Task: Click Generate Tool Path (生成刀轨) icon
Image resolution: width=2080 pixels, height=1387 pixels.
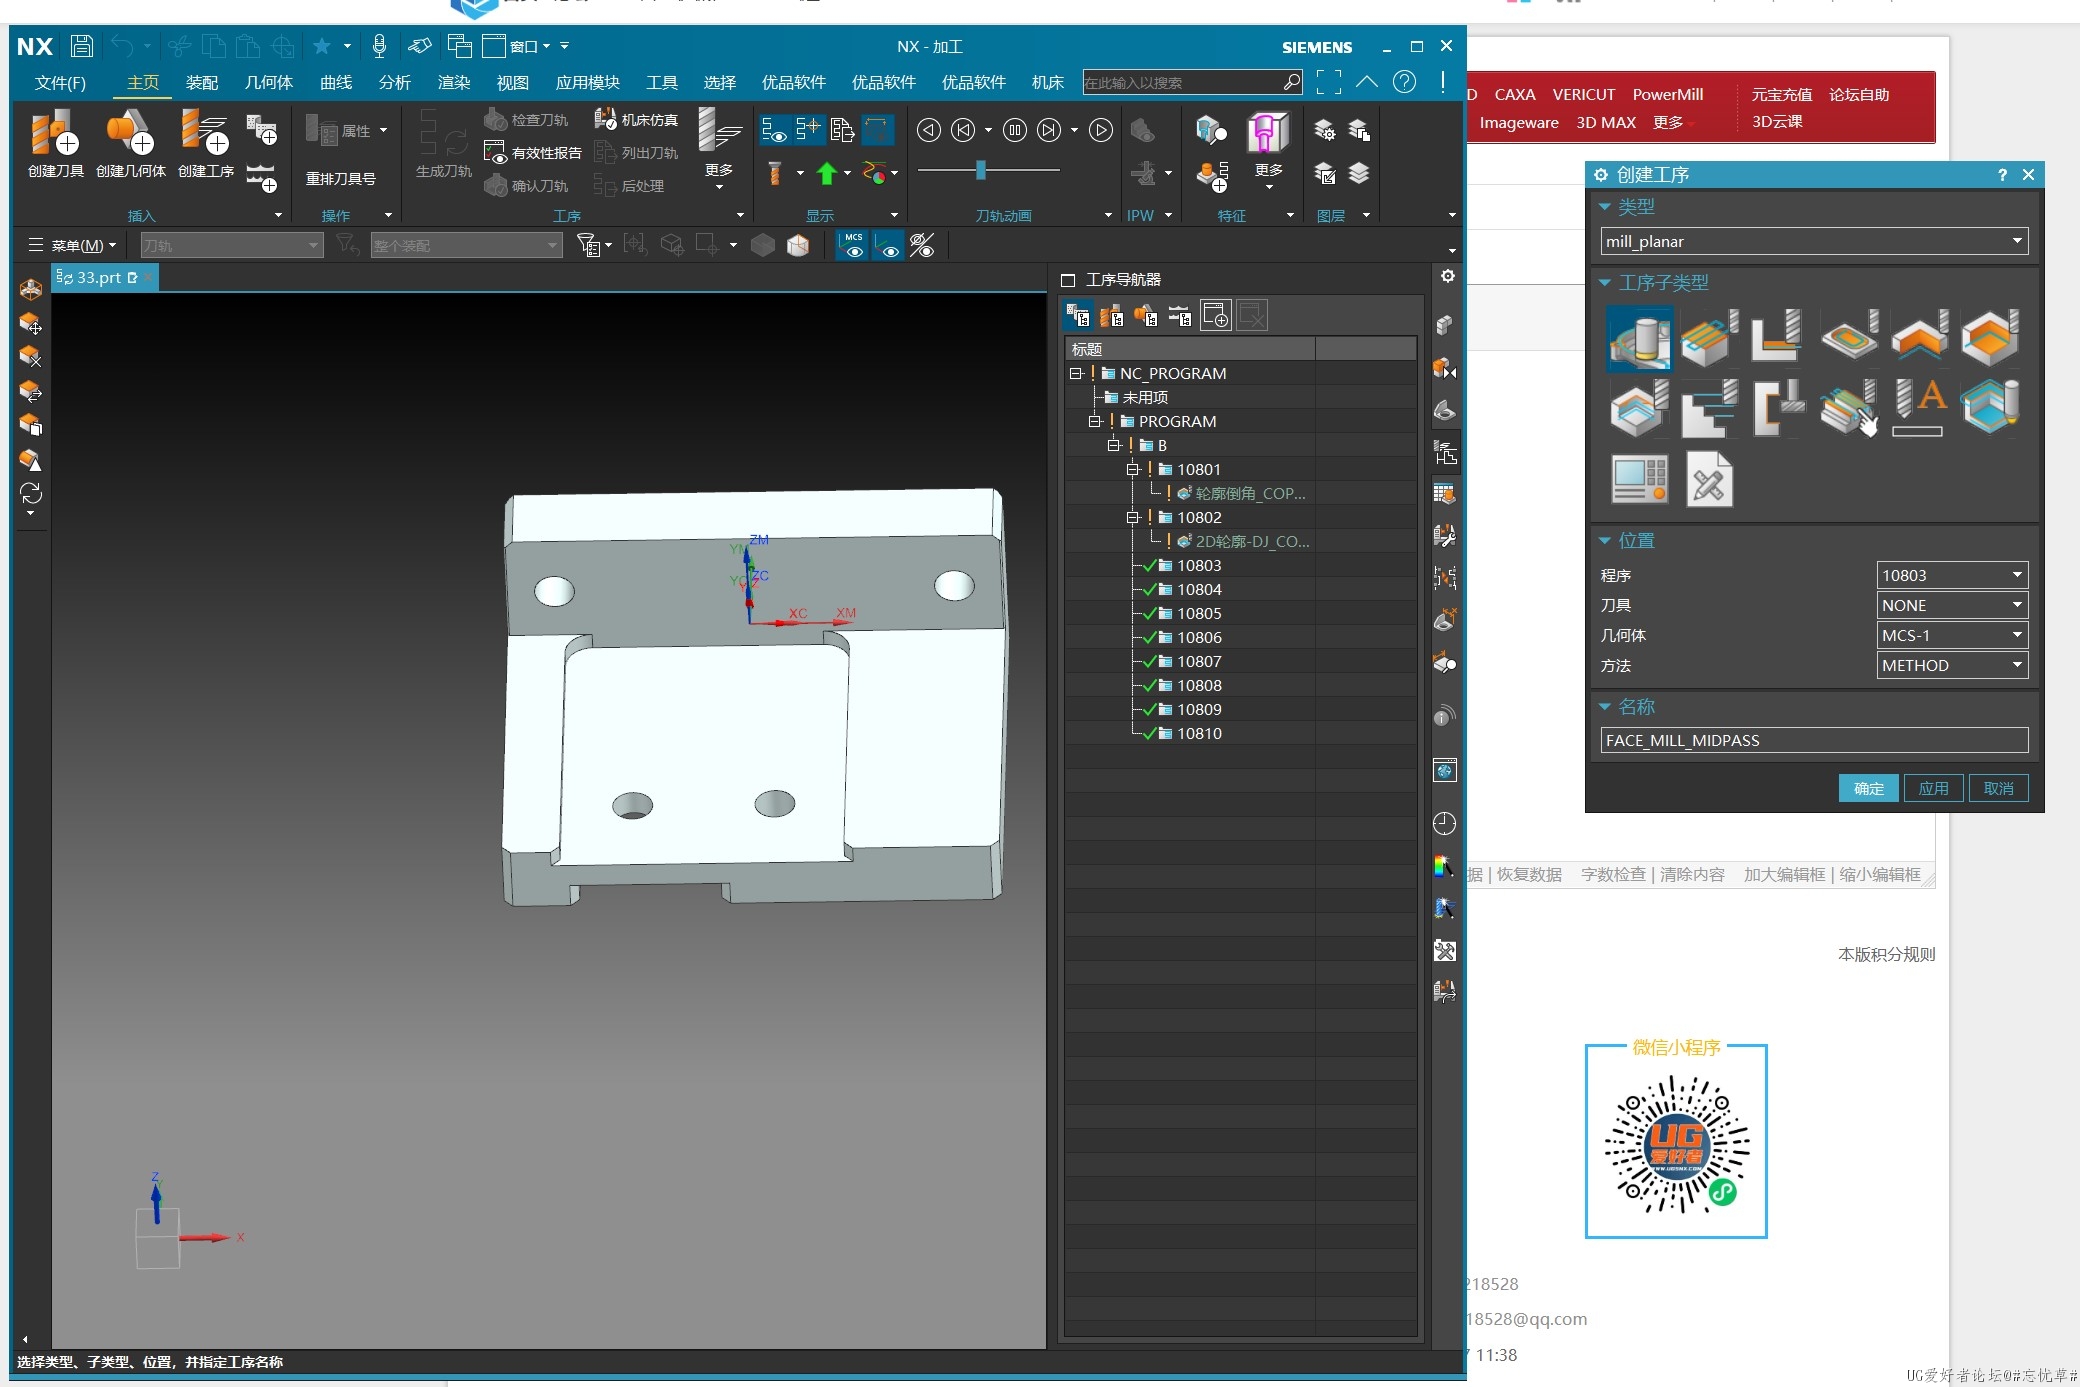Action: (443, 145)
